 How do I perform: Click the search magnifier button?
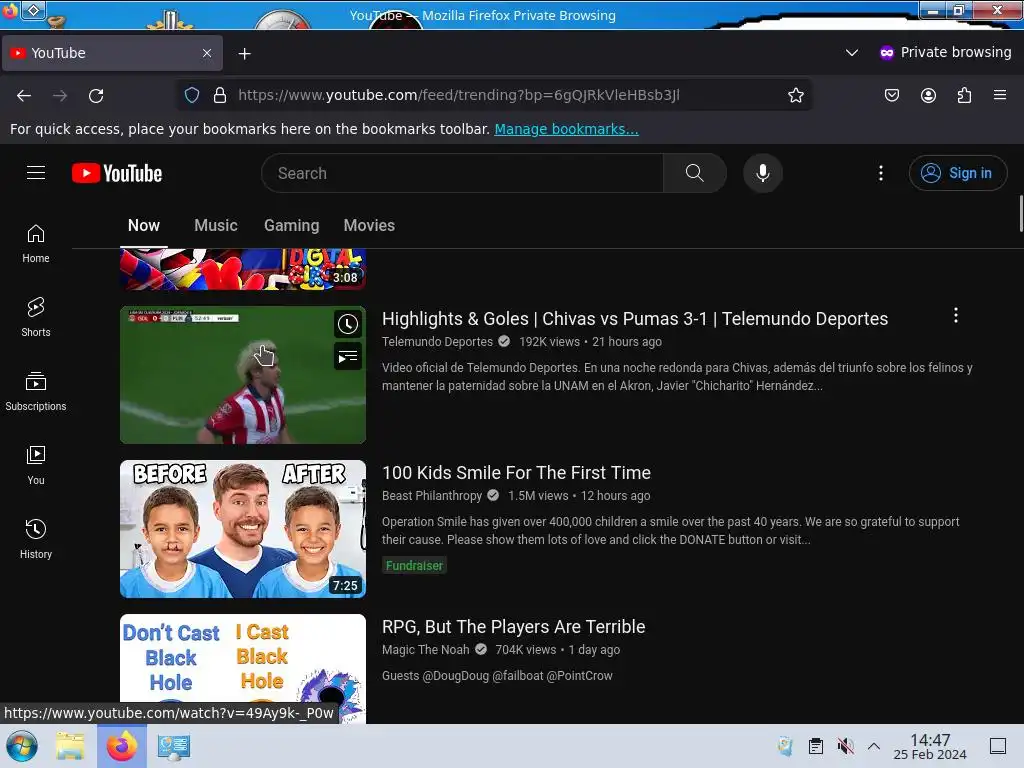[694, 173]
